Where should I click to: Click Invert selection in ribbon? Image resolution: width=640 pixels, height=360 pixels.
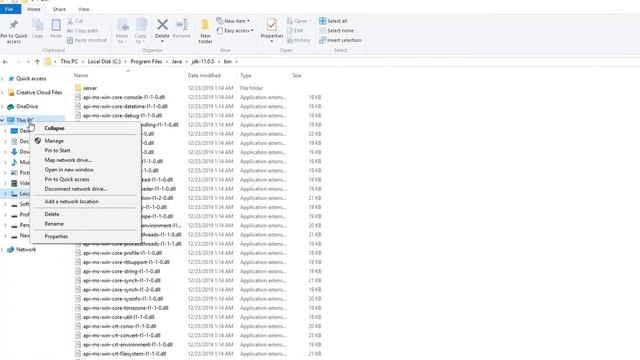pyautogui.click(x=340, y=40)
